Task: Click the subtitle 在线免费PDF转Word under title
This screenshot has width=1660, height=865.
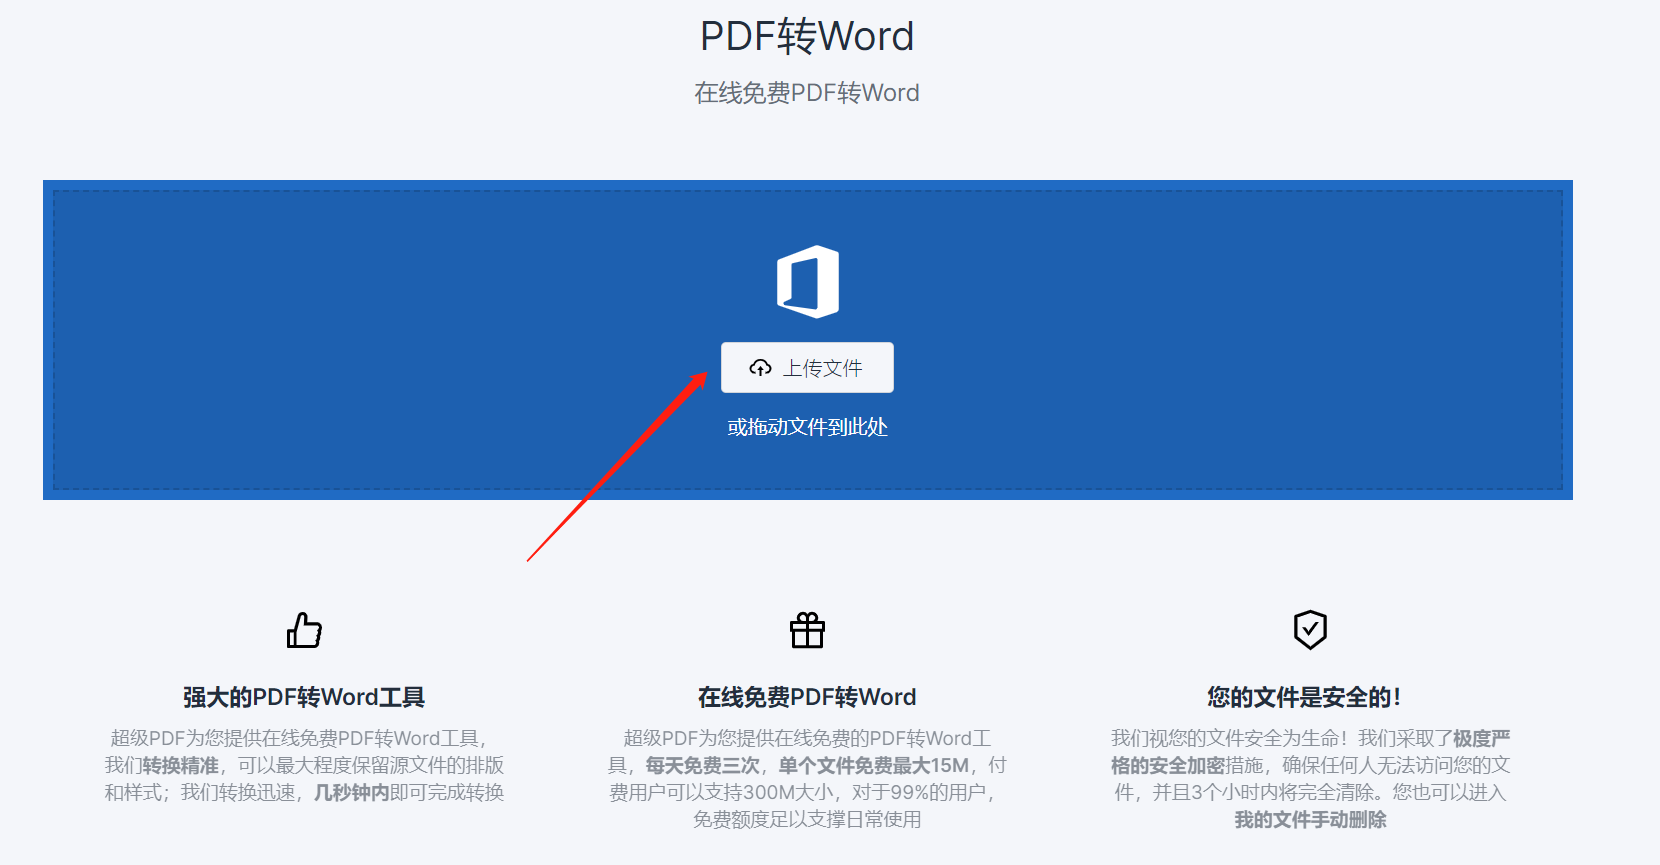Action: [807, 93]
